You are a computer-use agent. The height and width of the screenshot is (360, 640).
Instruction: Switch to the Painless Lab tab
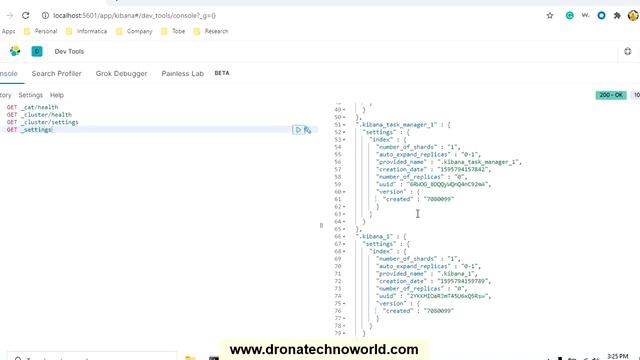(x=182, y=73)
